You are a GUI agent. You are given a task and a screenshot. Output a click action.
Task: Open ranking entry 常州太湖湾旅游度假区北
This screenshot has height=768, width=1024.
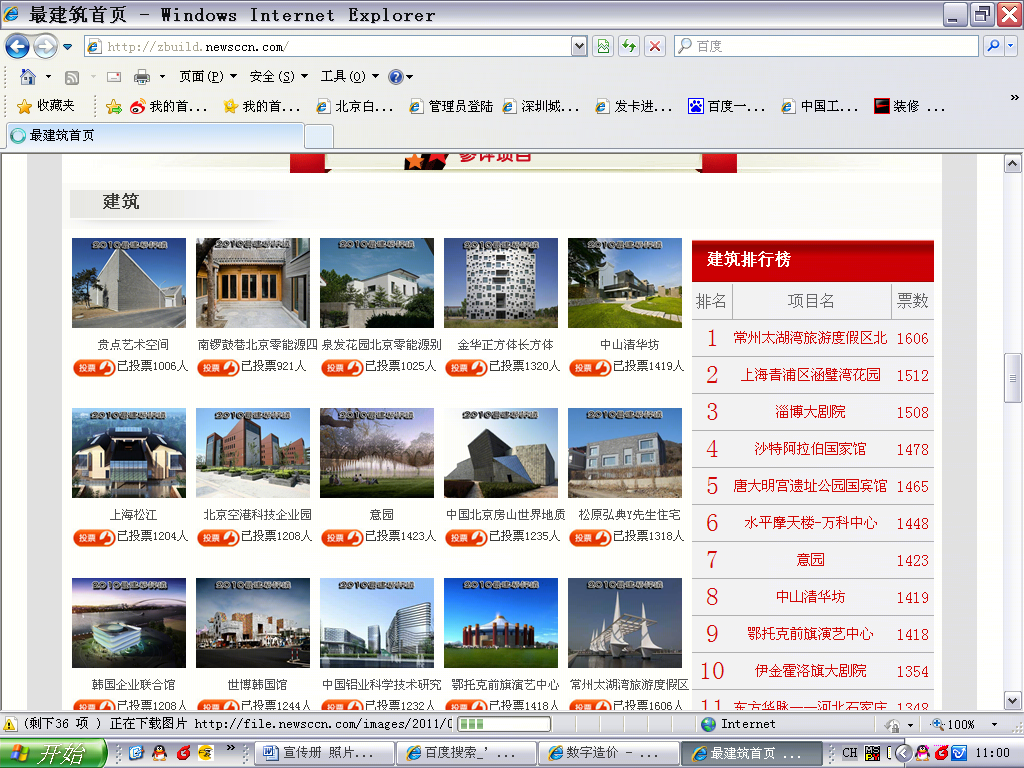810,338
